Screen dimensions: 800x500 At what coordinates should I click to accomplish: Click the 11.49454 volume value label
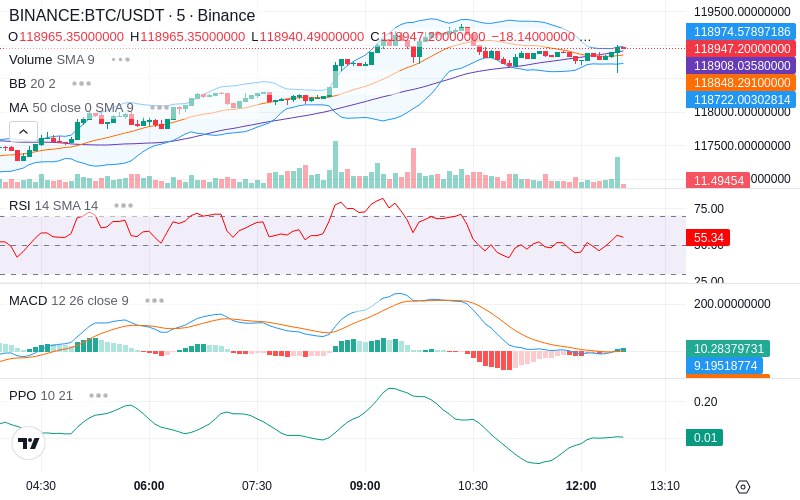click(x=718, y=180)
